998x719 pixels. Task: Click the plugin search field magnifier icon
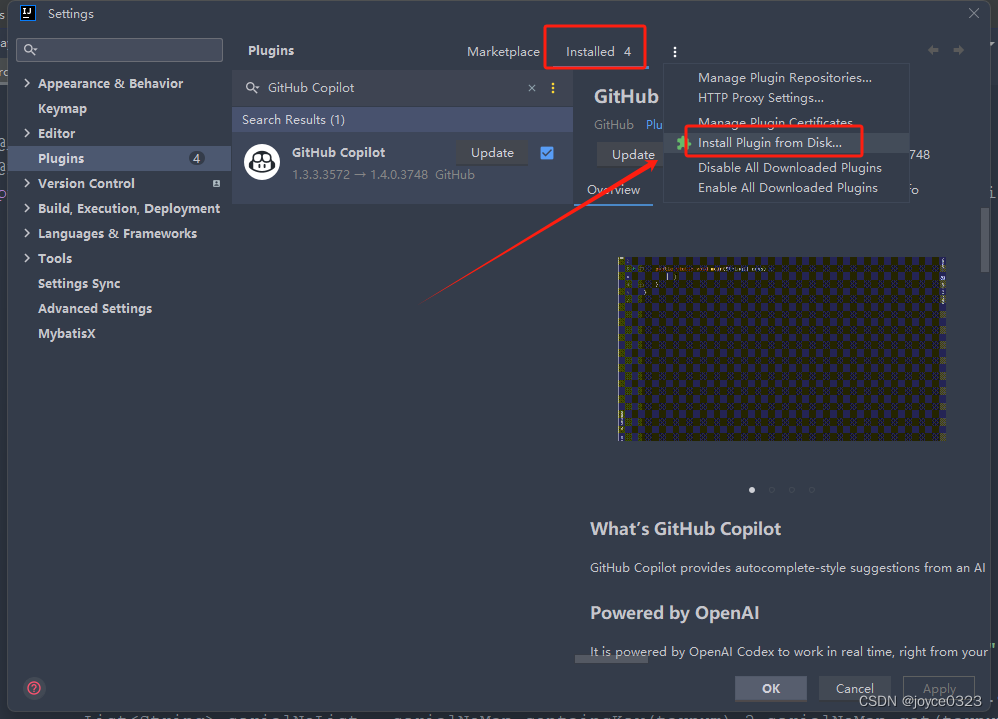(253, 88)
